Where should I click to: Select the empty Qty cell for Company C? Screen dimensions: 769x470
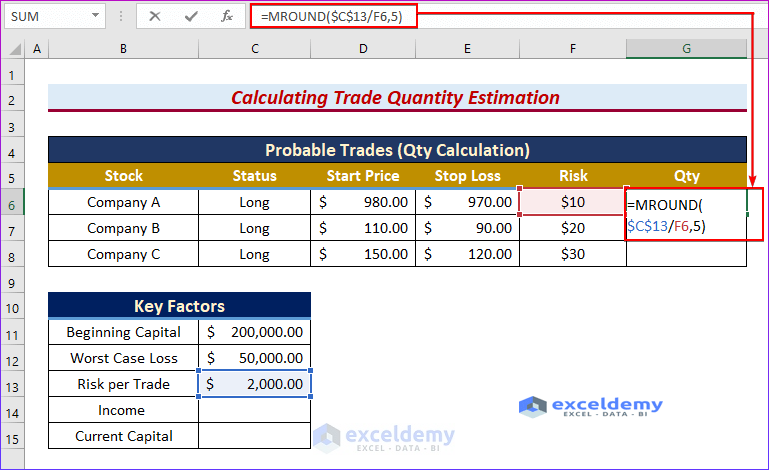click(x=686, y=254)
